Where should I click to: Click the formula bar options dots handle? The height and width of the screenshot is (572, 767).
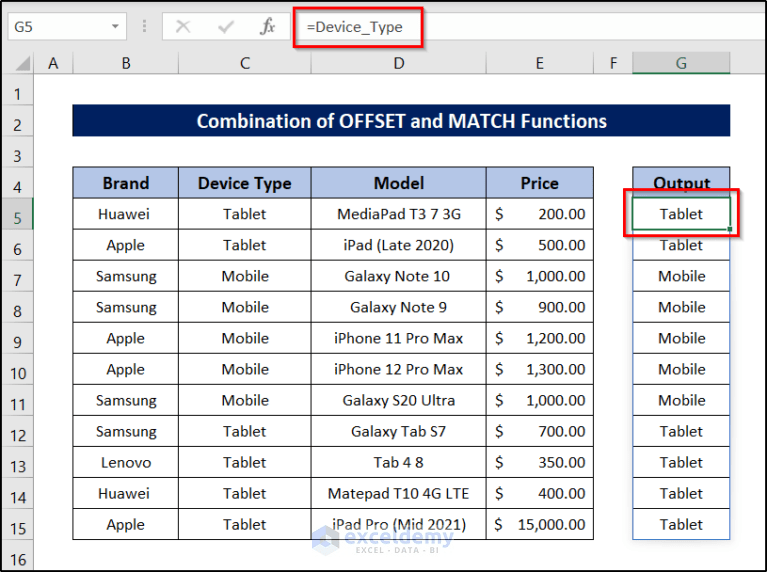coord(144,26)
